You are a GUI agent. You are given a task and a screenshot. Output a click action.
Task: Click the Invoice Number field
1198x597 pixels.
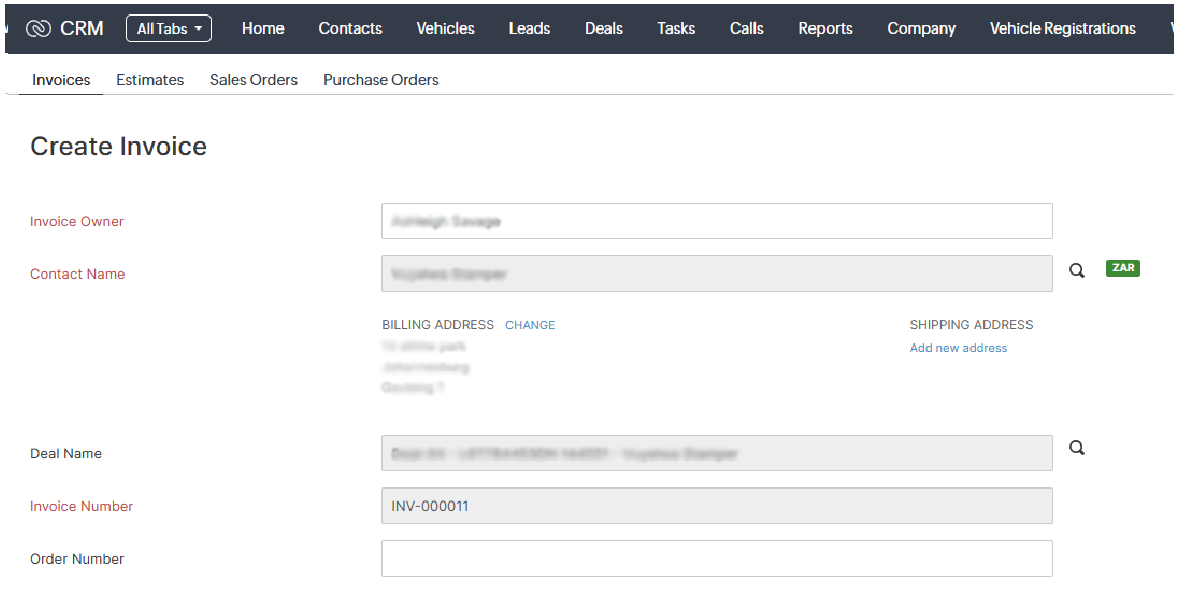coord(716,506)
